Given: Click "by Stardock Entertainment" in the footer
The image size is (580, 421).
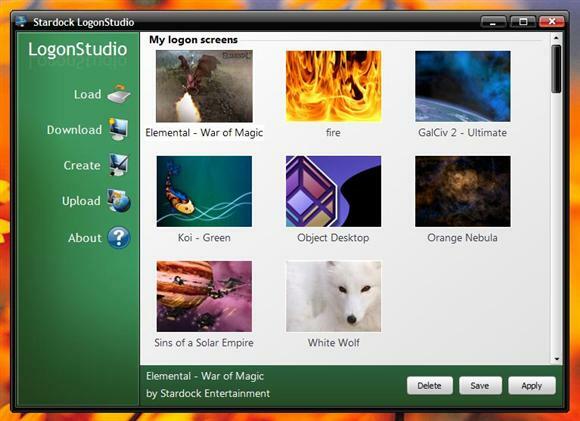Looking at the screenshot, I should click(x=208, y=393).
